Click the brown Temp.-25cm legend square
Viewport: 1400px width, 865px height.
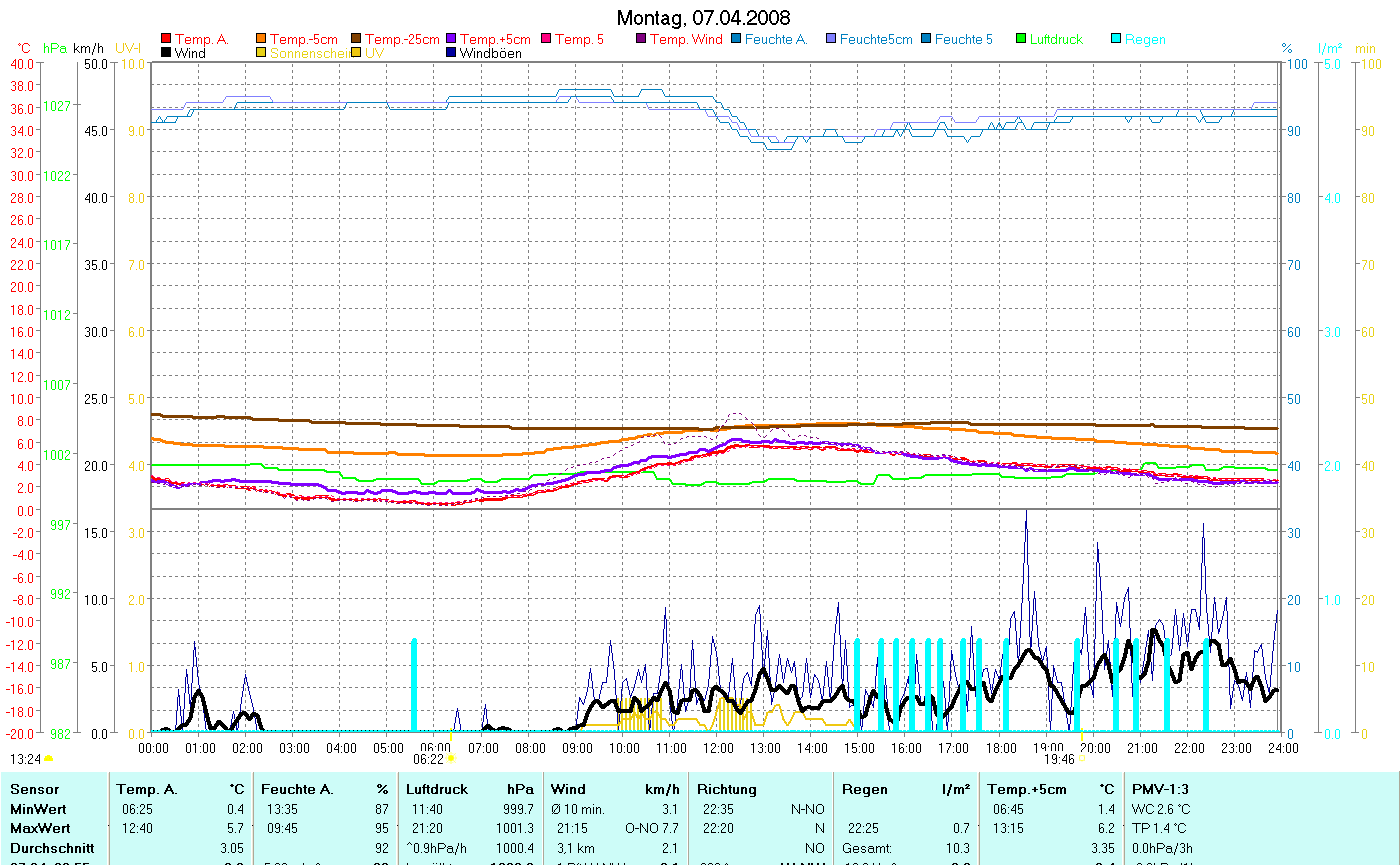[357, 39]
